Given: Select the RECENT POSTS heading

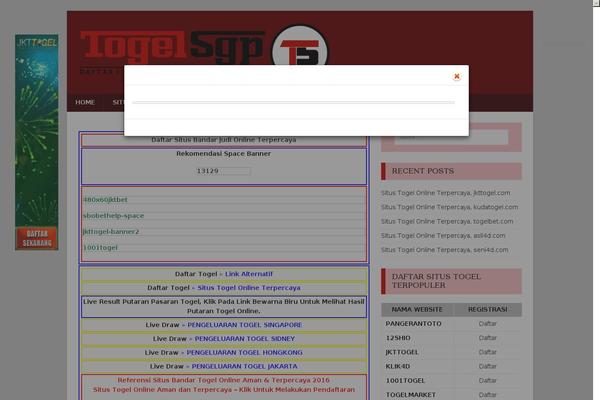Looking at the screenshot, I should [x=423, y=171].
